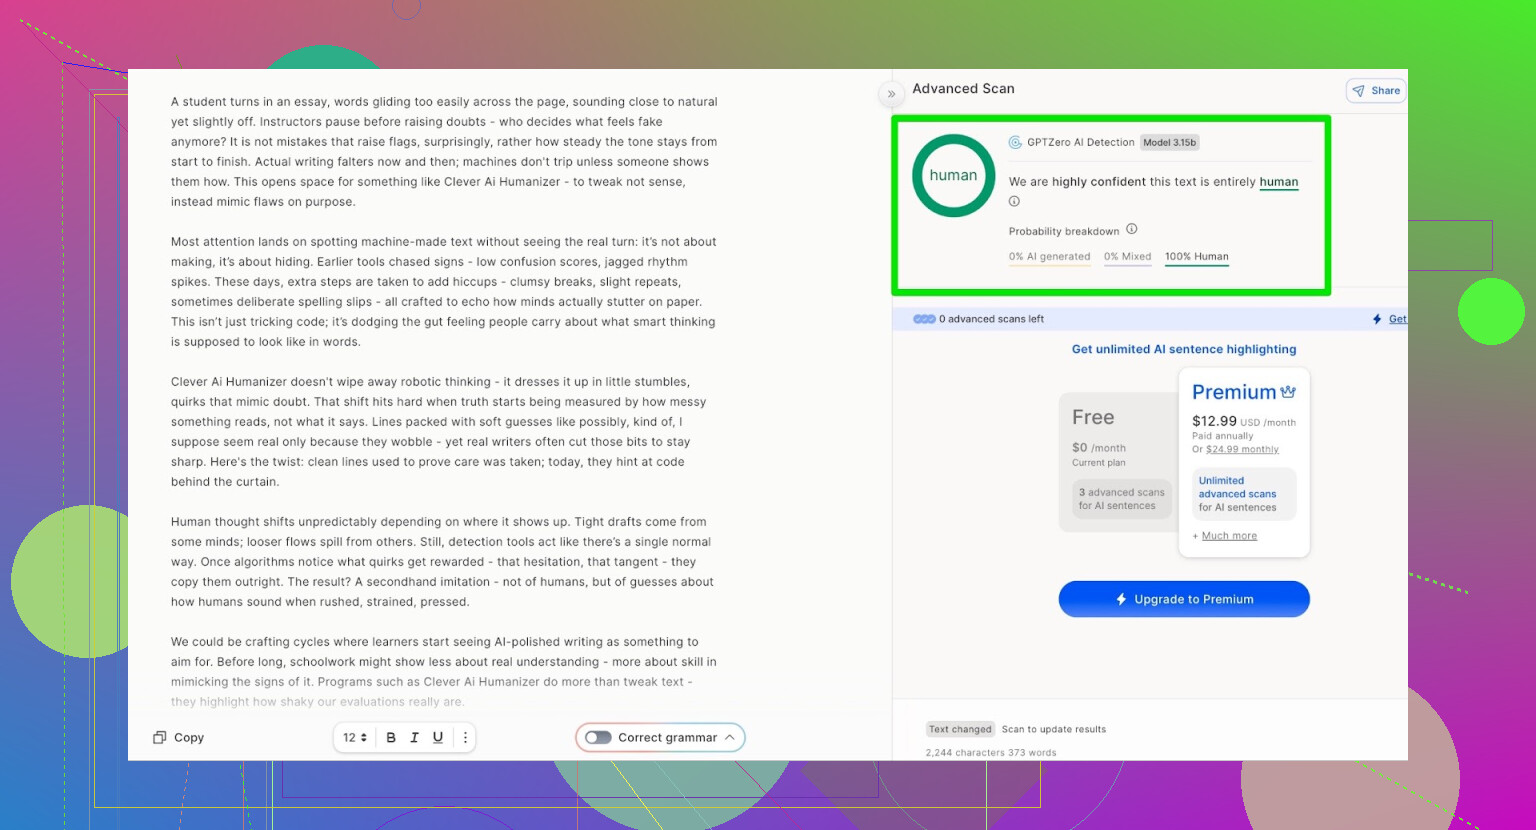Image resolution: width=1536 pixels, height=830 pixels.
Task: Select the 100% Human label
Action: [1196, 257]
